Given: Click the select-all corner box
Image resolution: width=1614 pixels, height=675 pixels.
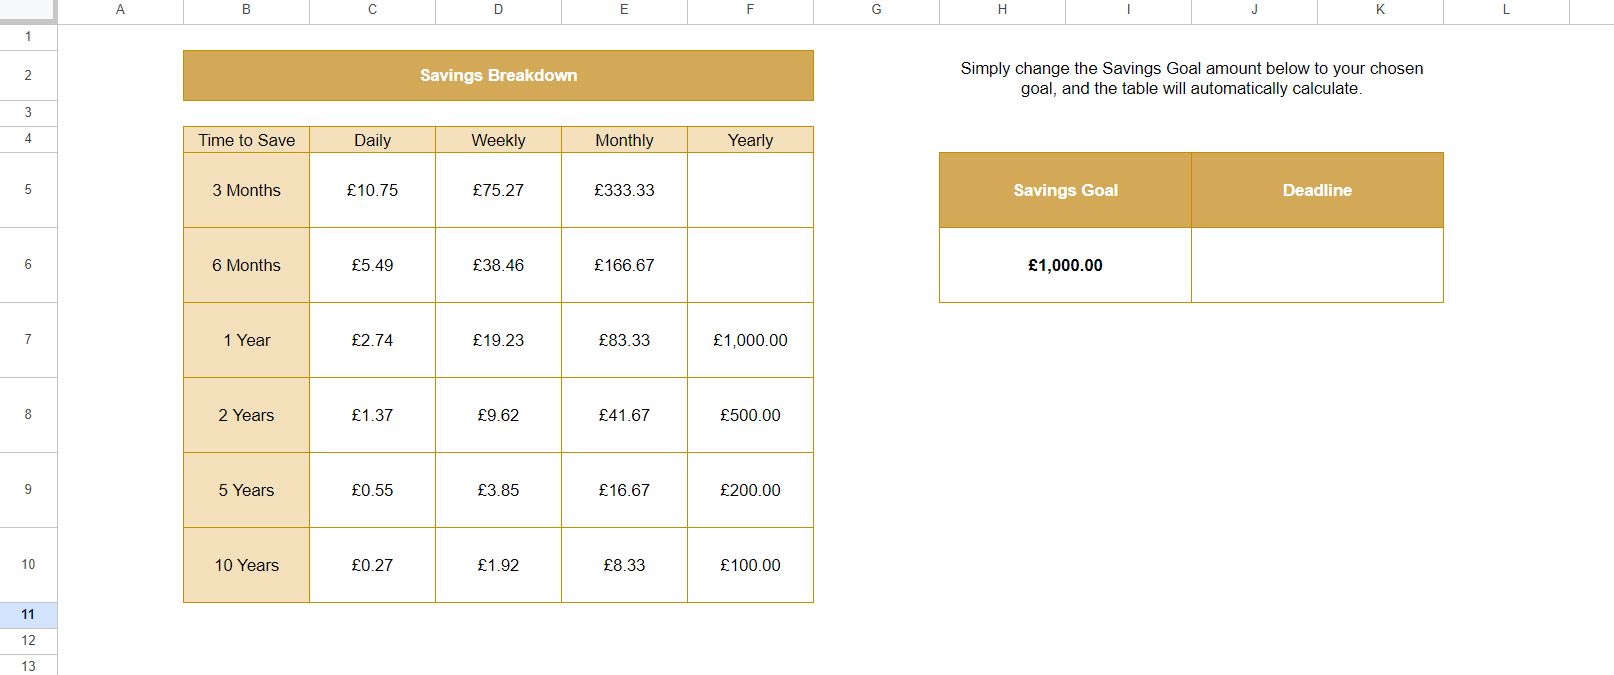Looking at the screenshot, I should click(x=28, y=11).
